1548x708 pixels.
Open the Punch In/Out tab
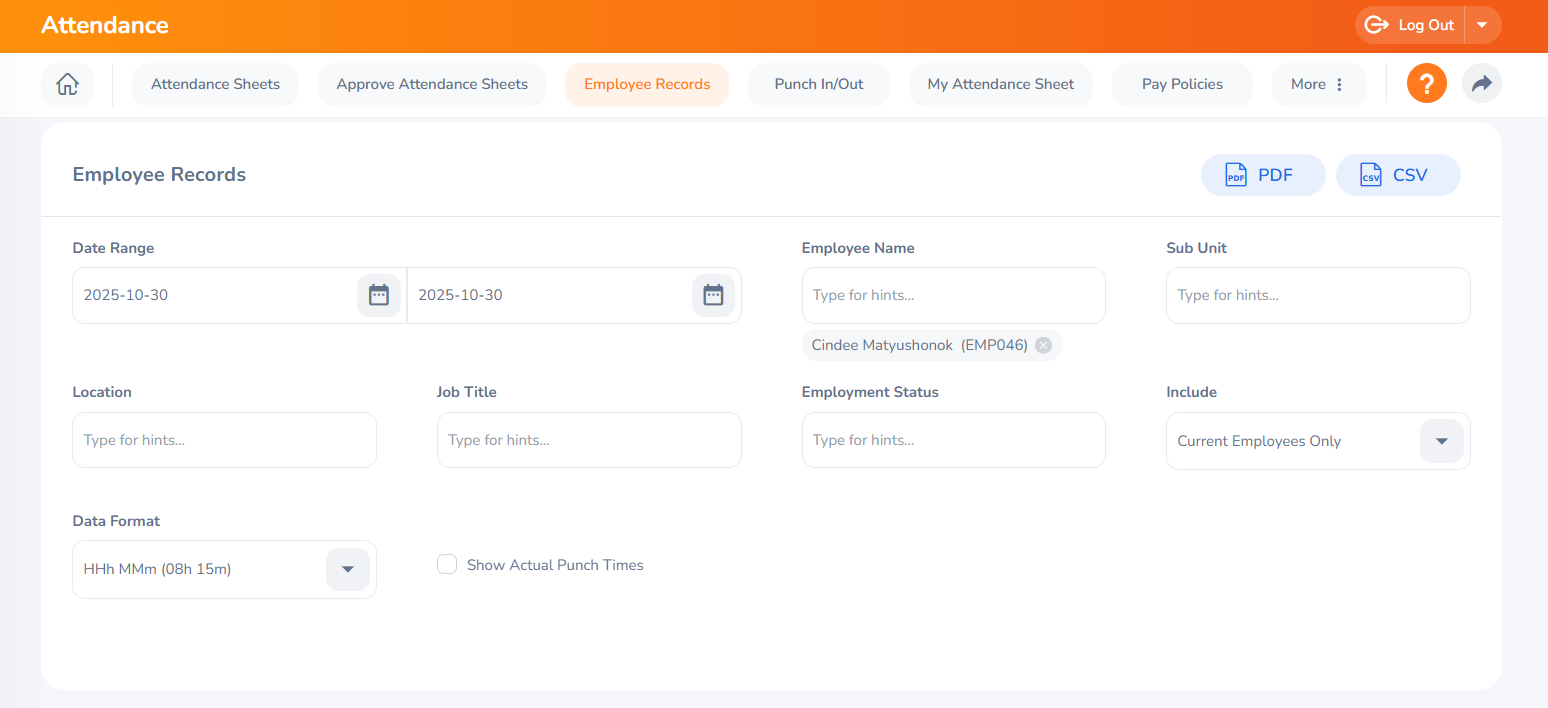(818, 84)
